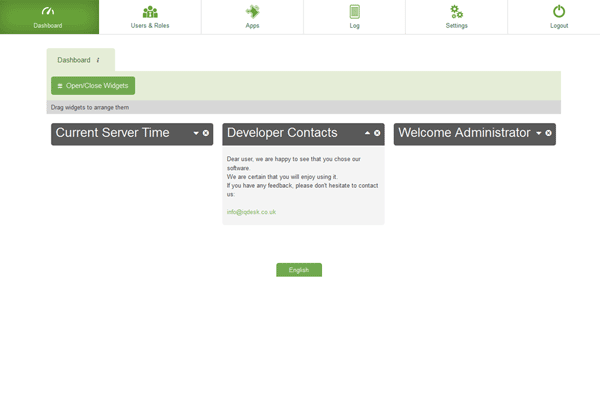Click the Current Server Time widget title
600x400 pixels.
[x=112, y=133]
